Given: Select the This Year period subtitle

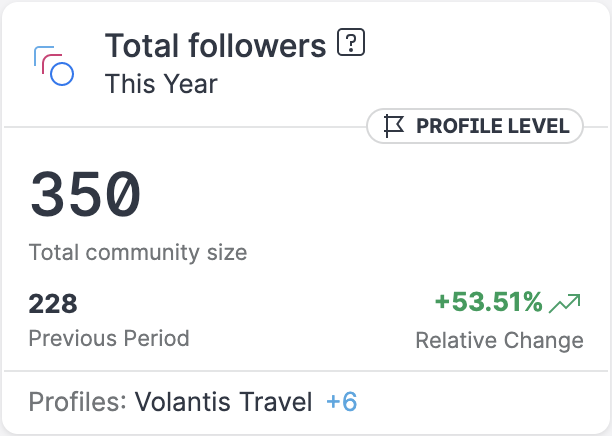Looking at the screenshot, I should pos(161,83).
